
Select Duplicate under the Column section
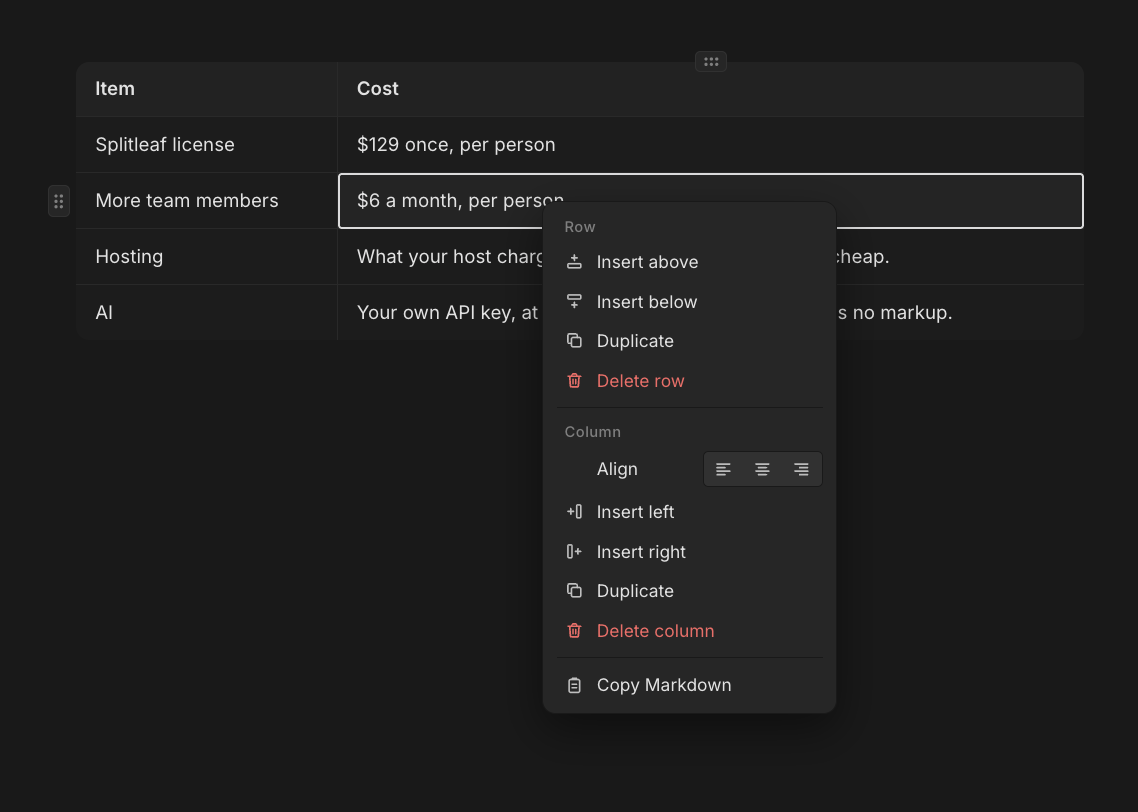coord(689,591)
